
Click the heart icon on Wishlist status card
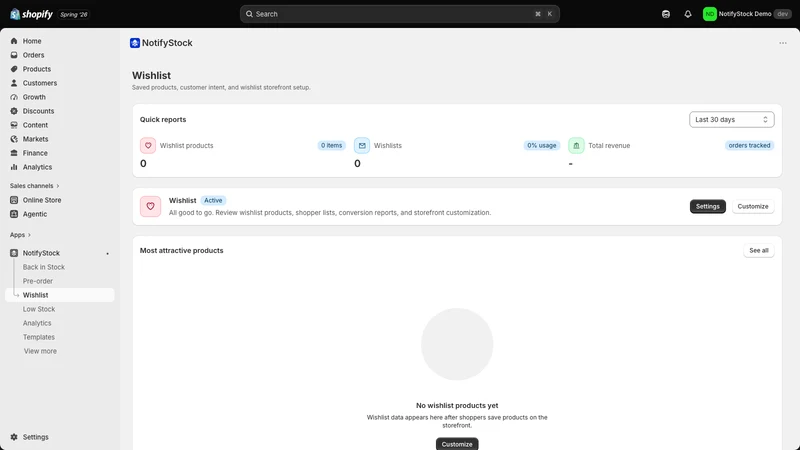click(x=151, y=206)
